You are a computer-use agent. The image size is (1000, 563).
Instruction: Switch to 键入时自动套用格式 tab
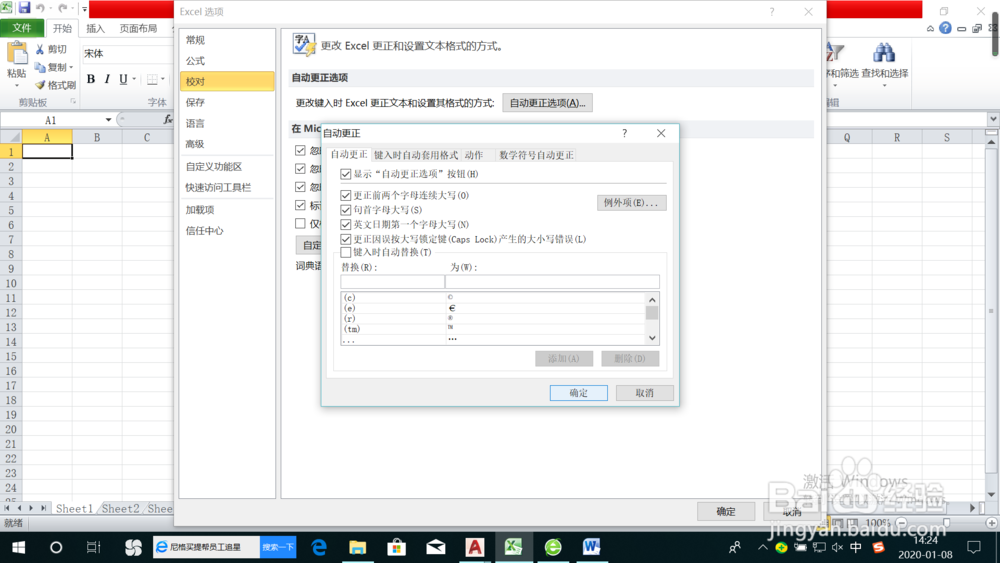click(416, 155)
